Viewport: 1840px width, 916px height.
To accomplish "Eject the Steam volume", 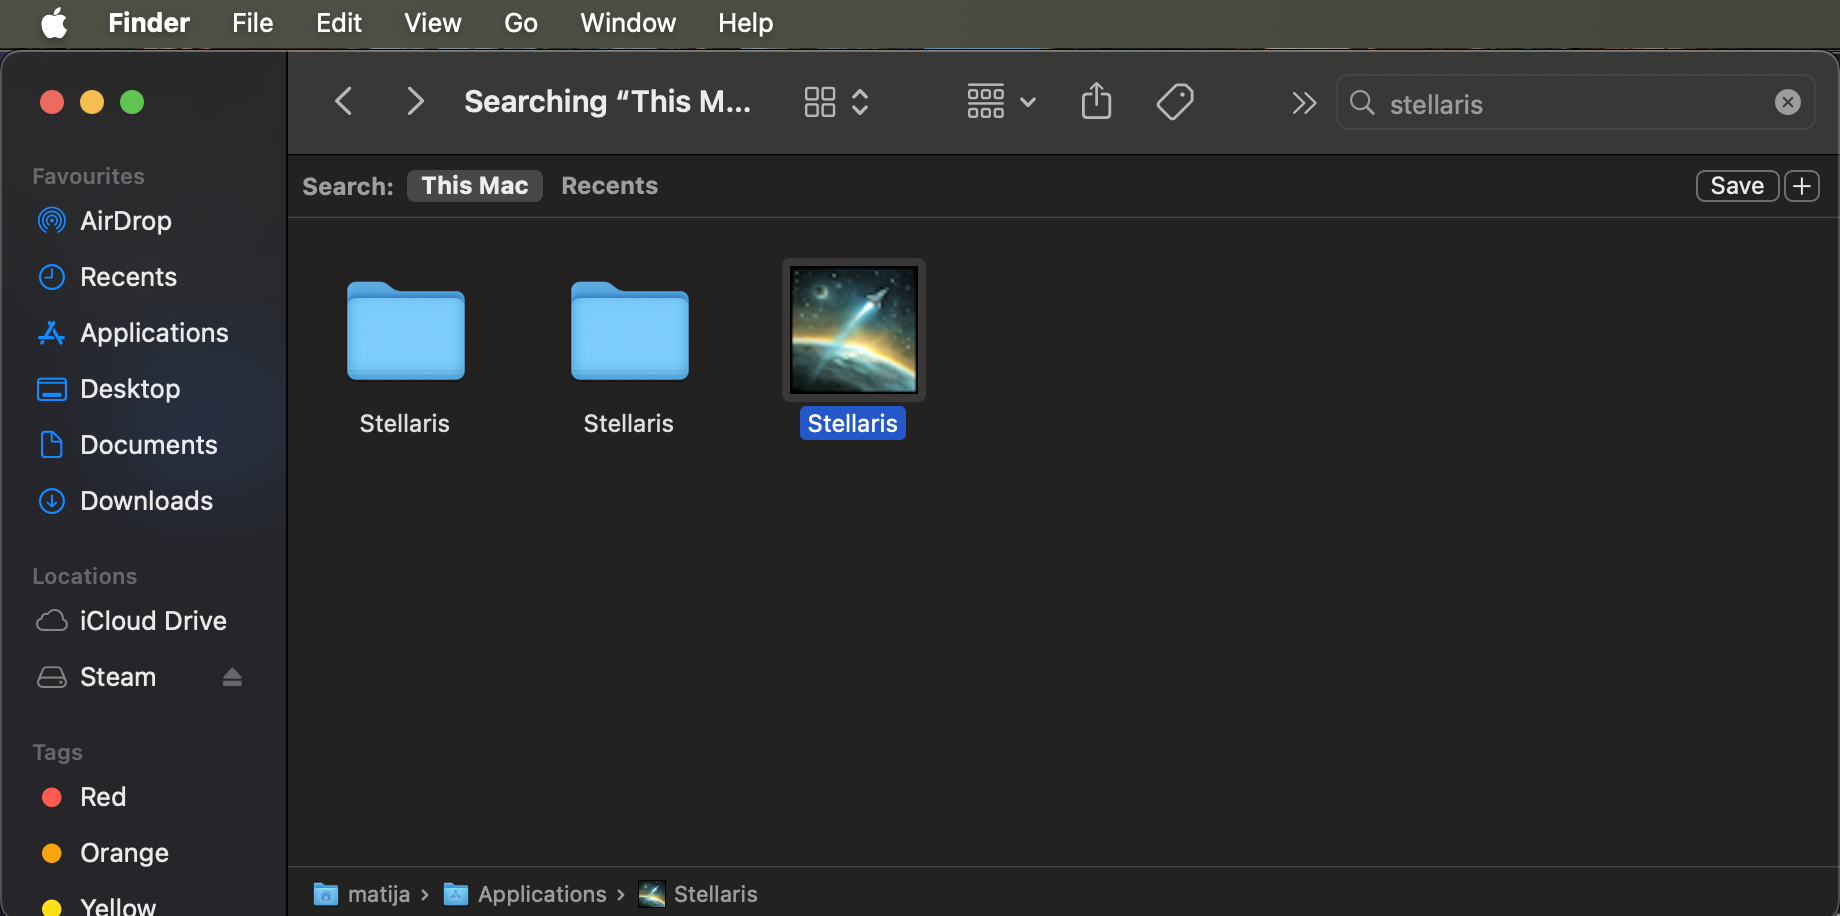I will 232,677.
